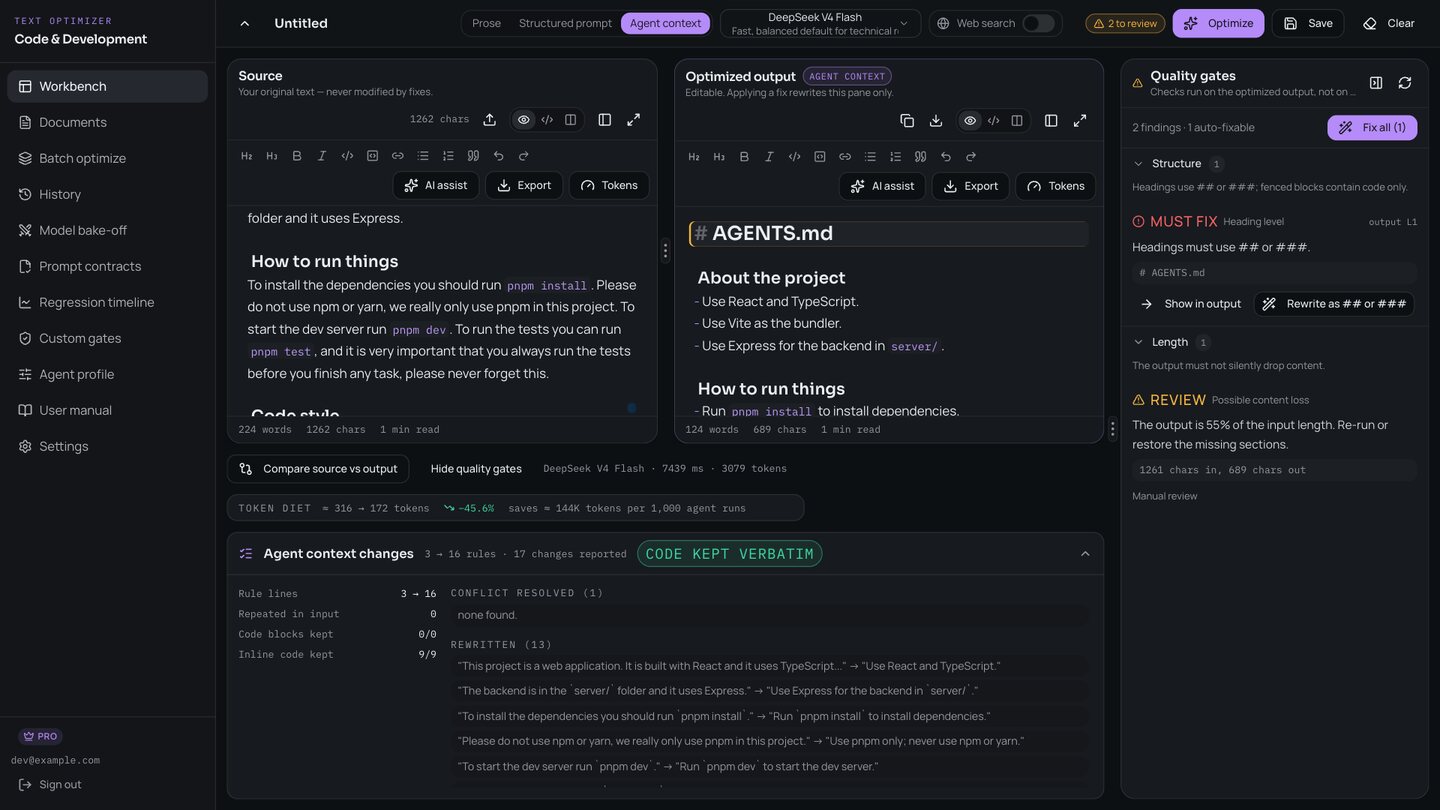The width and height of the screenshot is (1440, 810).
Task: Click the Optimize button
Action: click(x=1218, y=23)
